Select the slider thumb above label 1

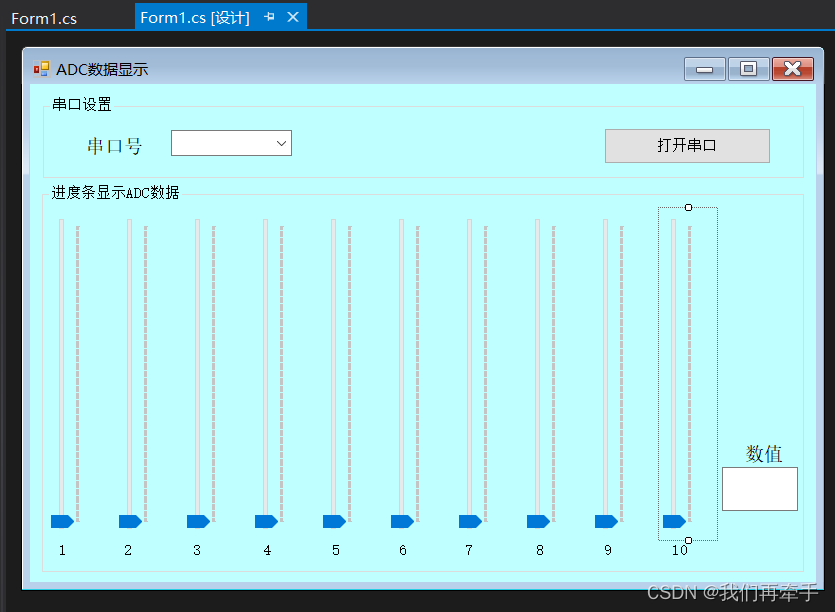point(62,521)
